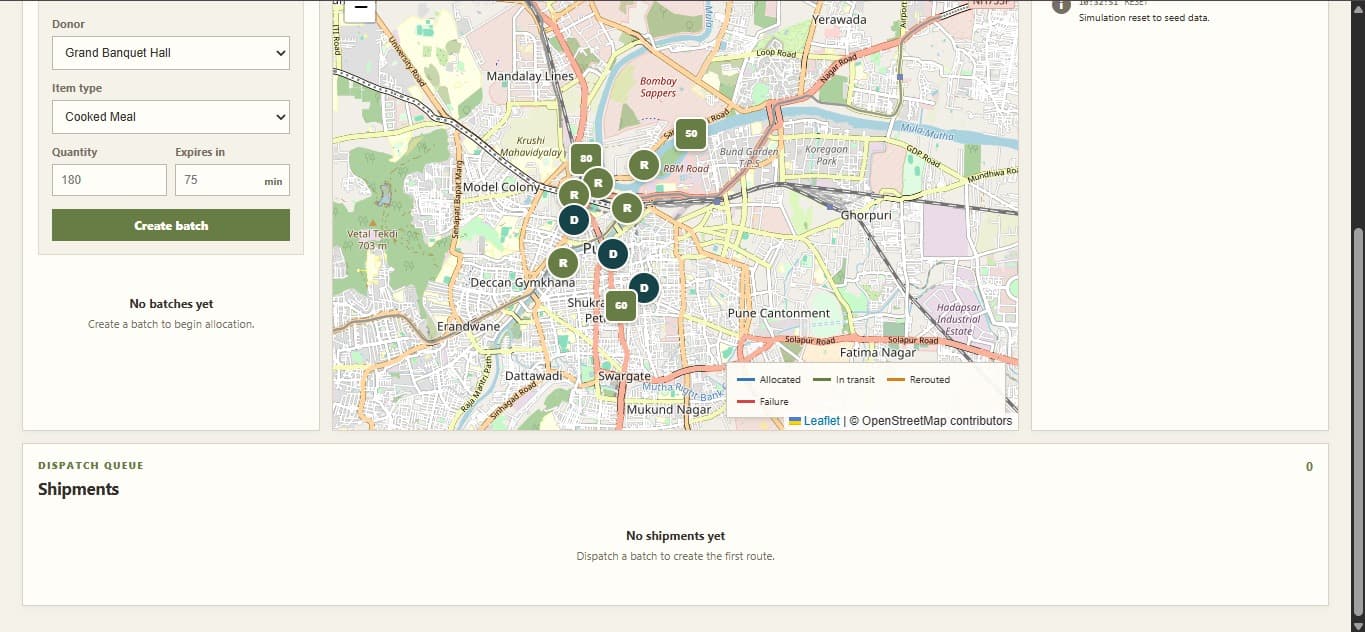Select the R marker overlapping the 80 marker
This screenshot has width=1365, height=632.
(x=598, y=182)
